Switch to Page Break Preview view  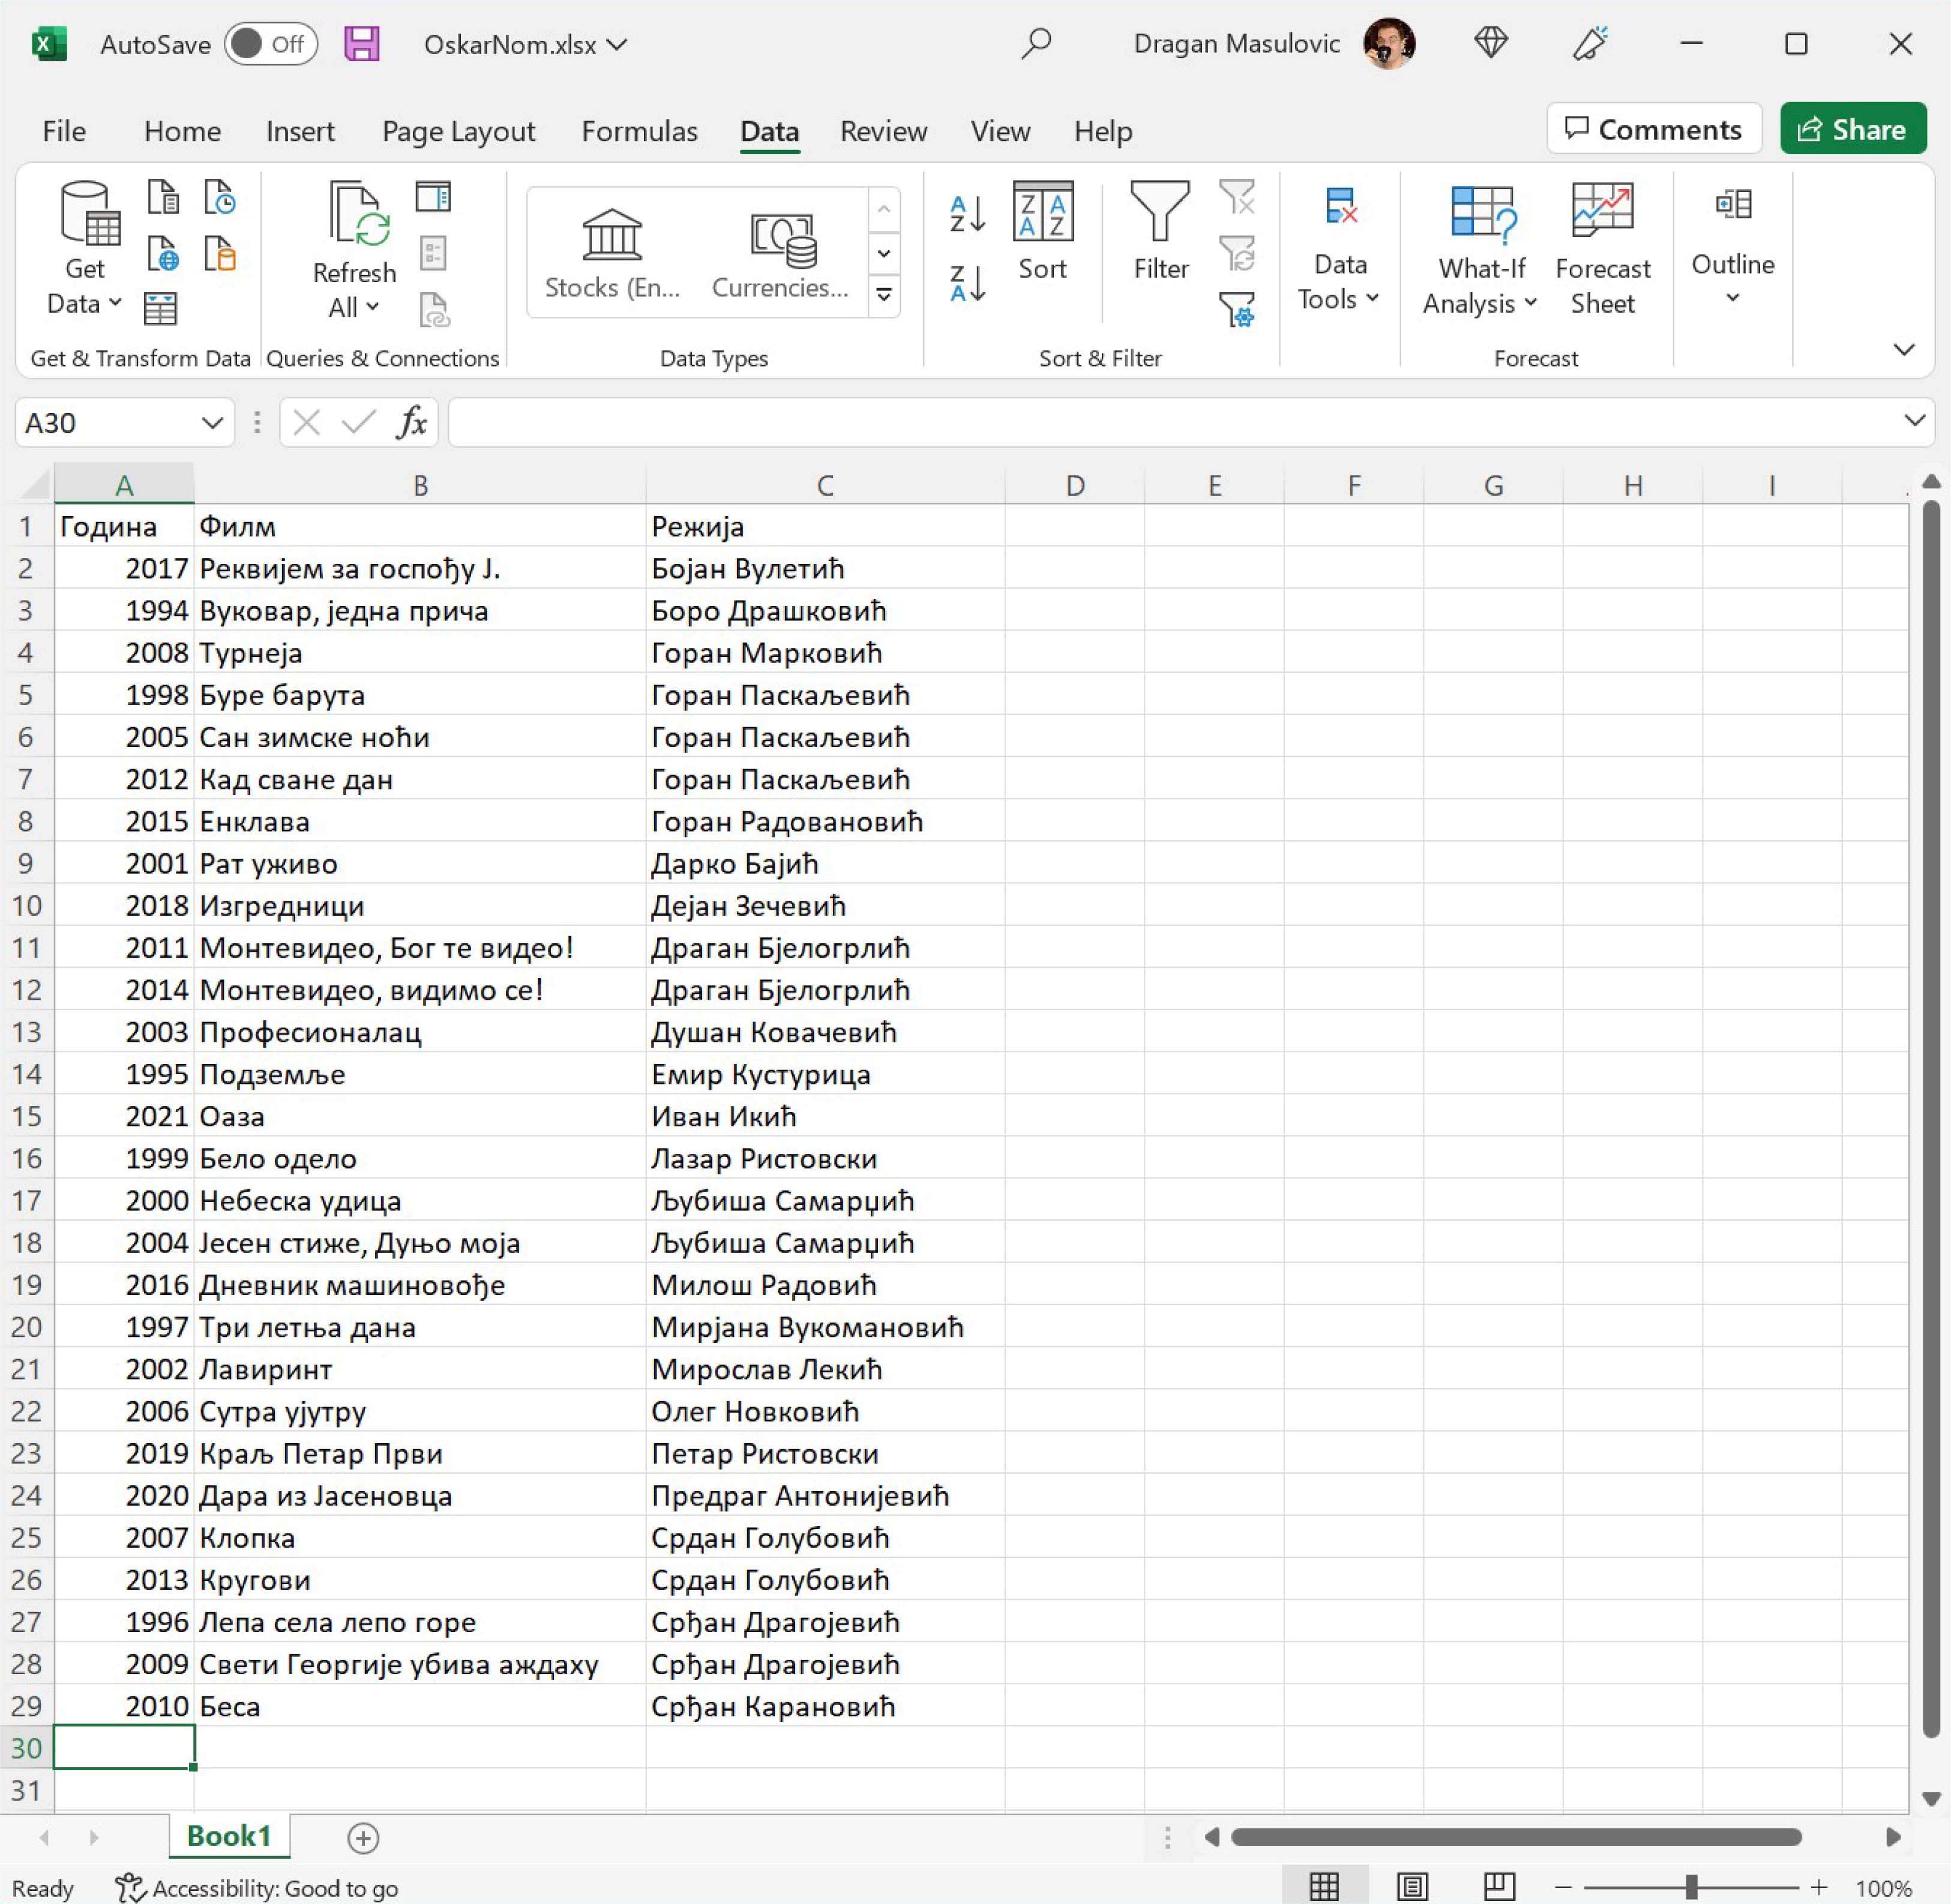pyautogui.click(x=1499, y=1886)
